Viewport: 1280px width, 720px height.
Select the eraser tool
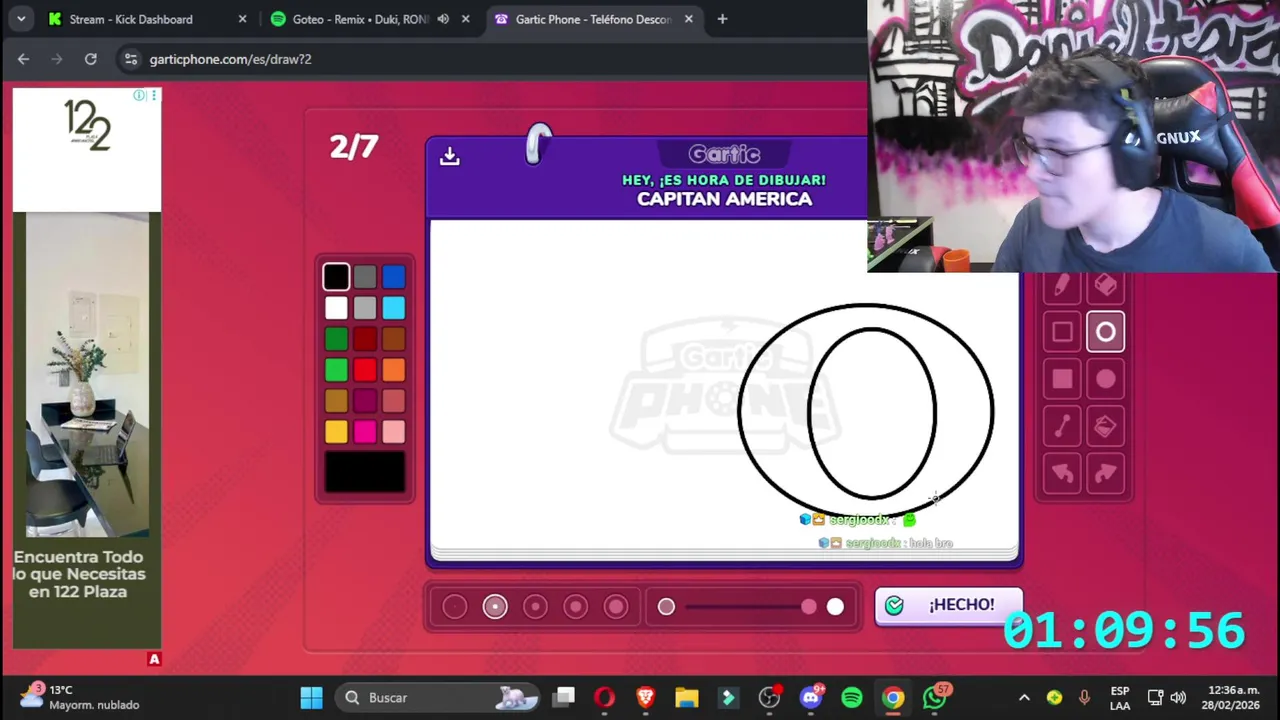click(x=1105, y=285)
